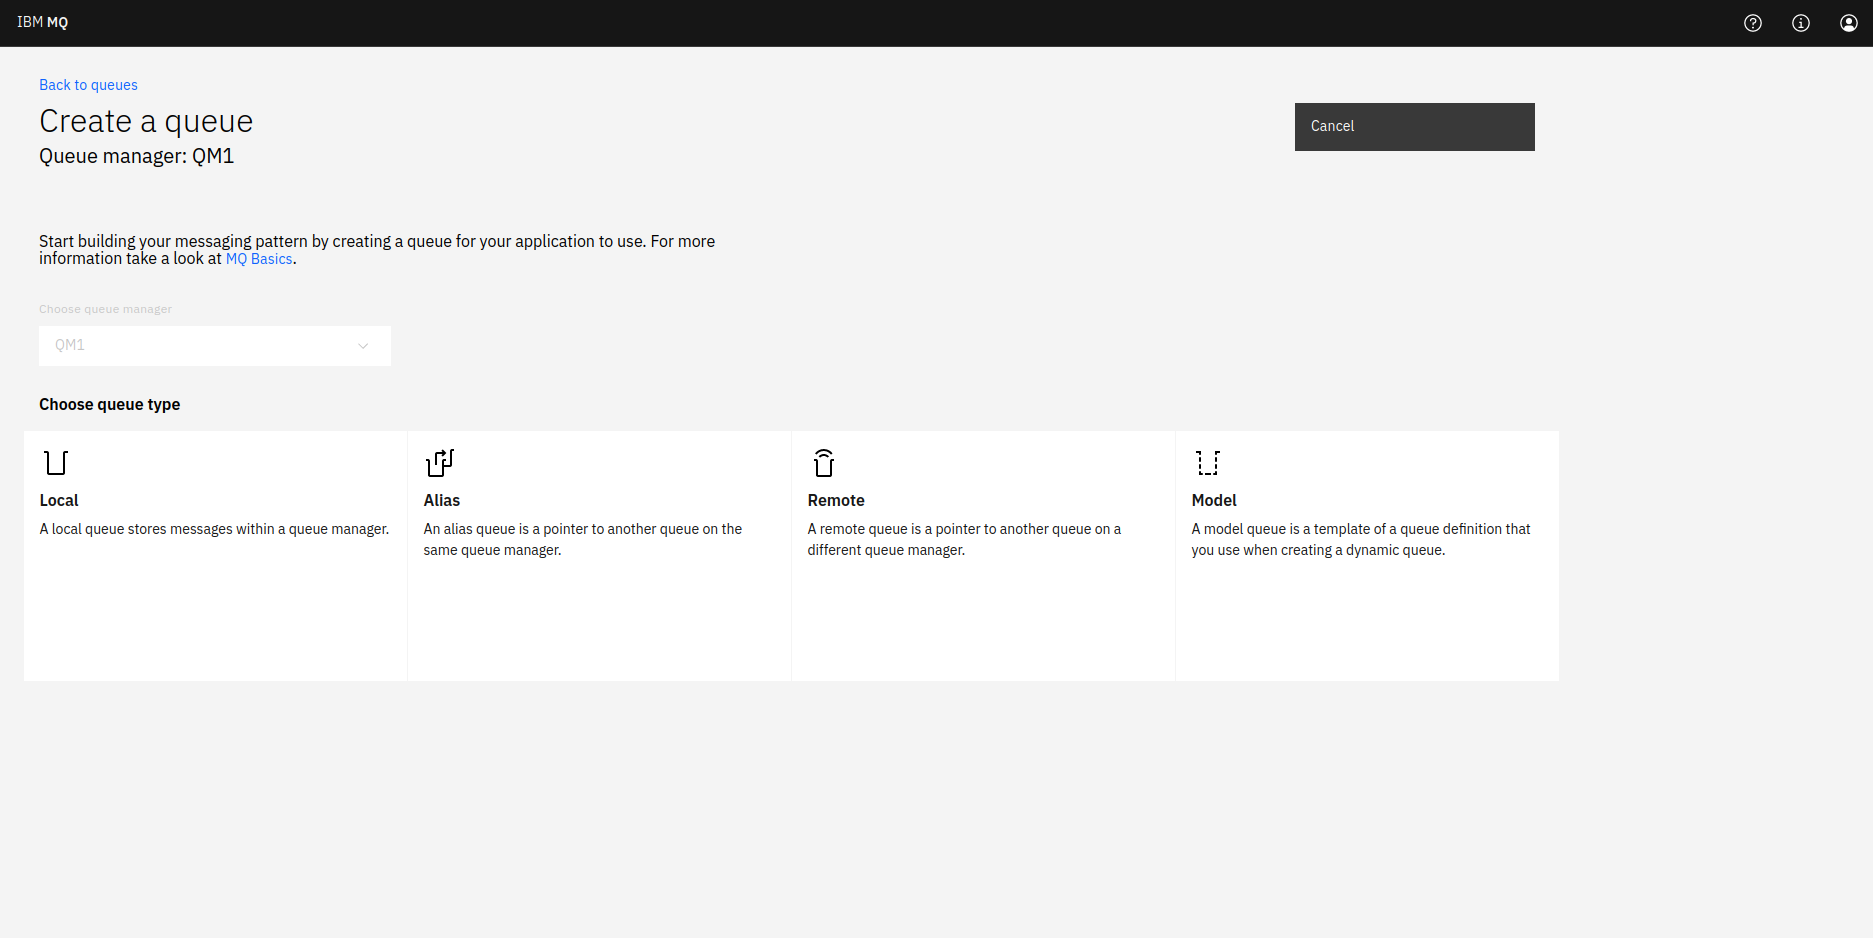The image size is (1873, 938).
Task: Open the help icon in top bar
Action: (1753, 23)
